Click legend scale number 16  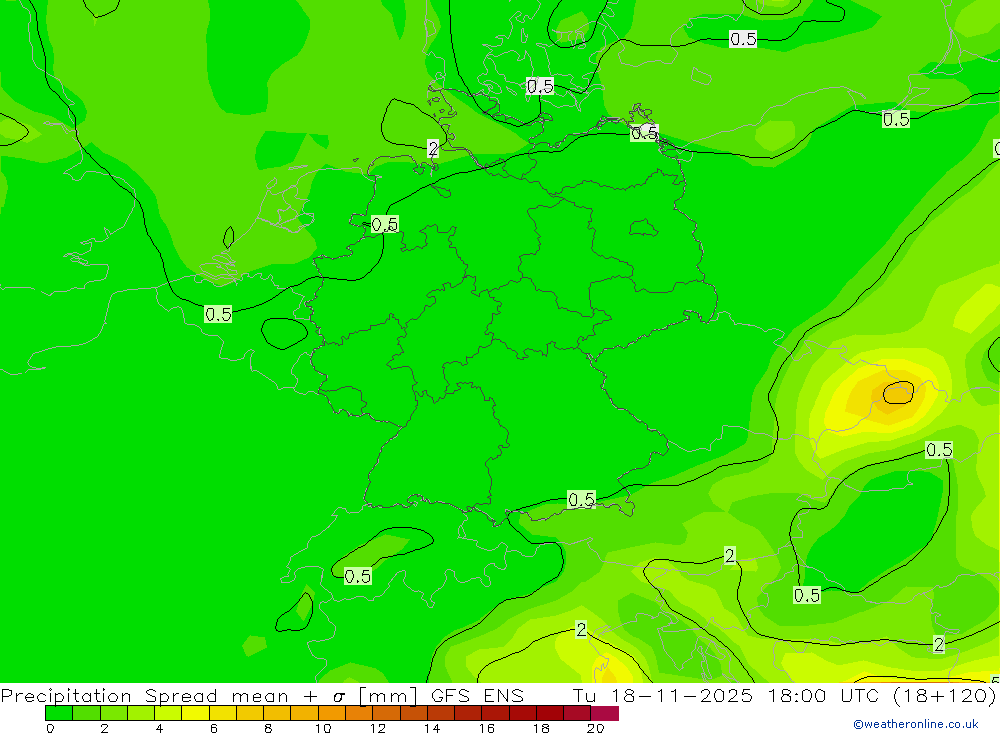(487, 728)
